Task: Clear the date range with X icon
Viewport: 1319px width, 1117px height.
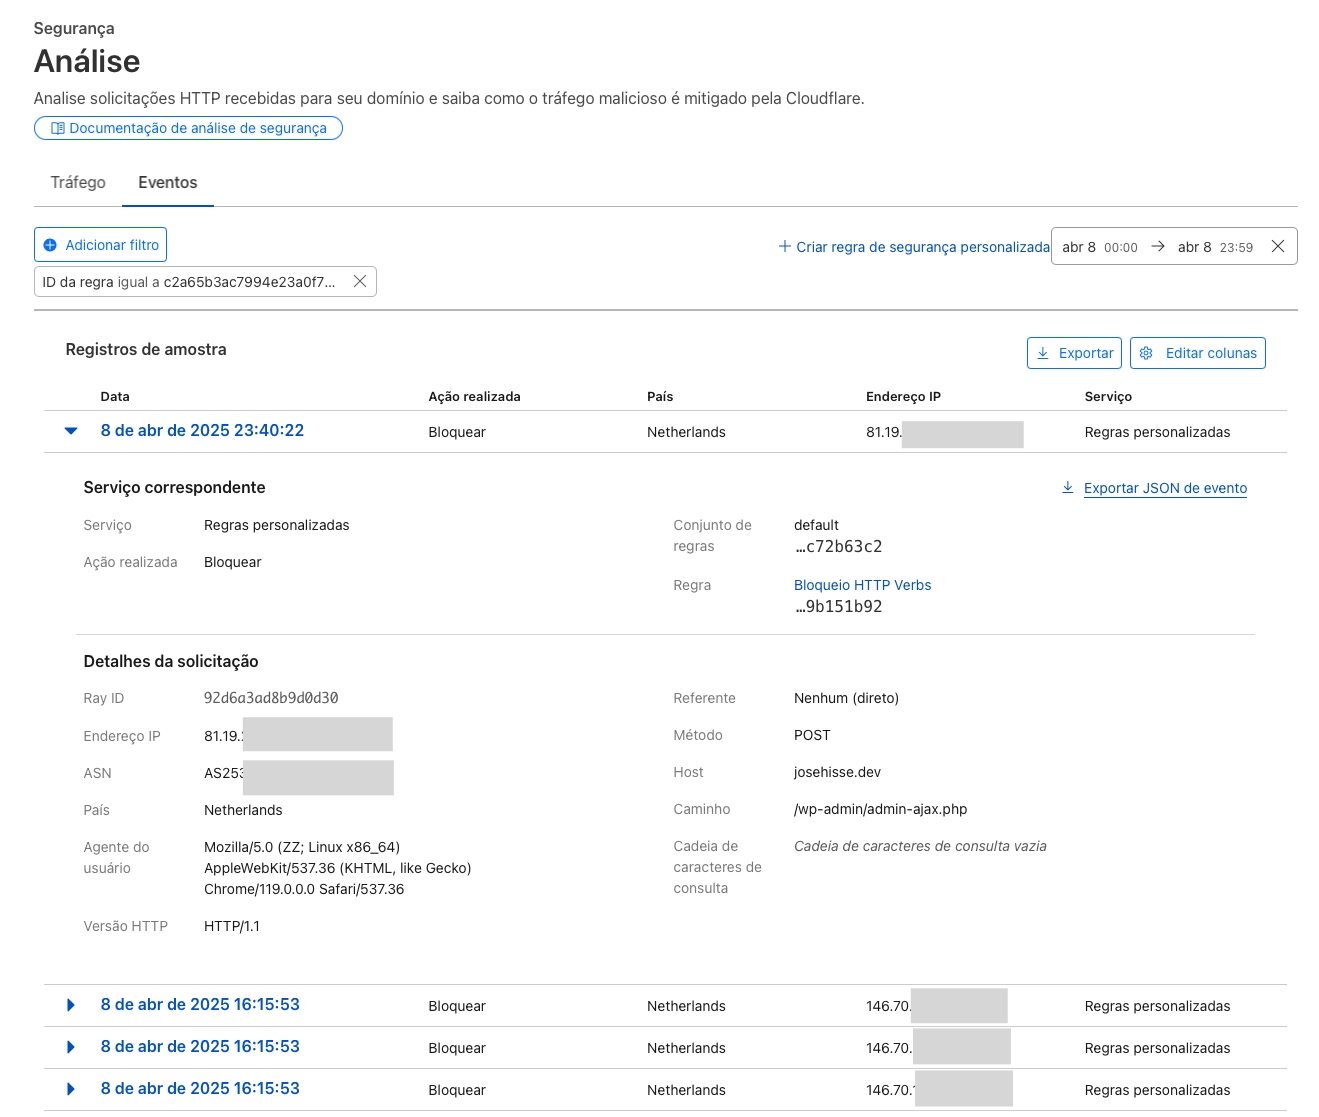Action: coord(1277,247)
